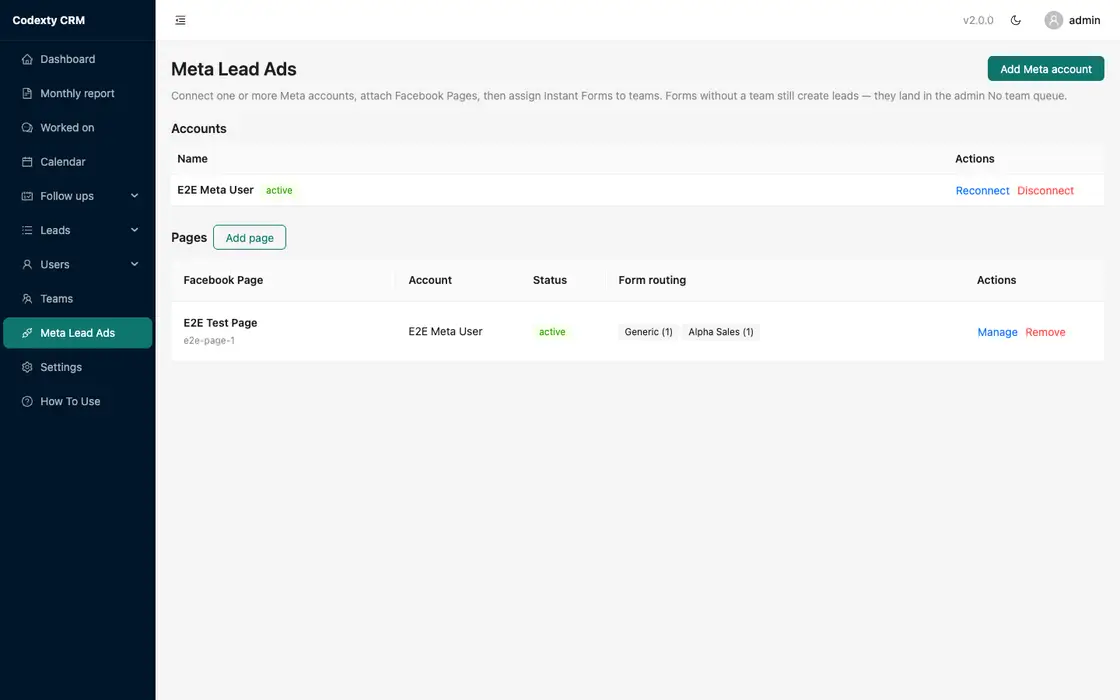Screen dimensions: 1120x700
Task: Reconnect the E2E Meta User account
Action: click(x=982, y=191)
